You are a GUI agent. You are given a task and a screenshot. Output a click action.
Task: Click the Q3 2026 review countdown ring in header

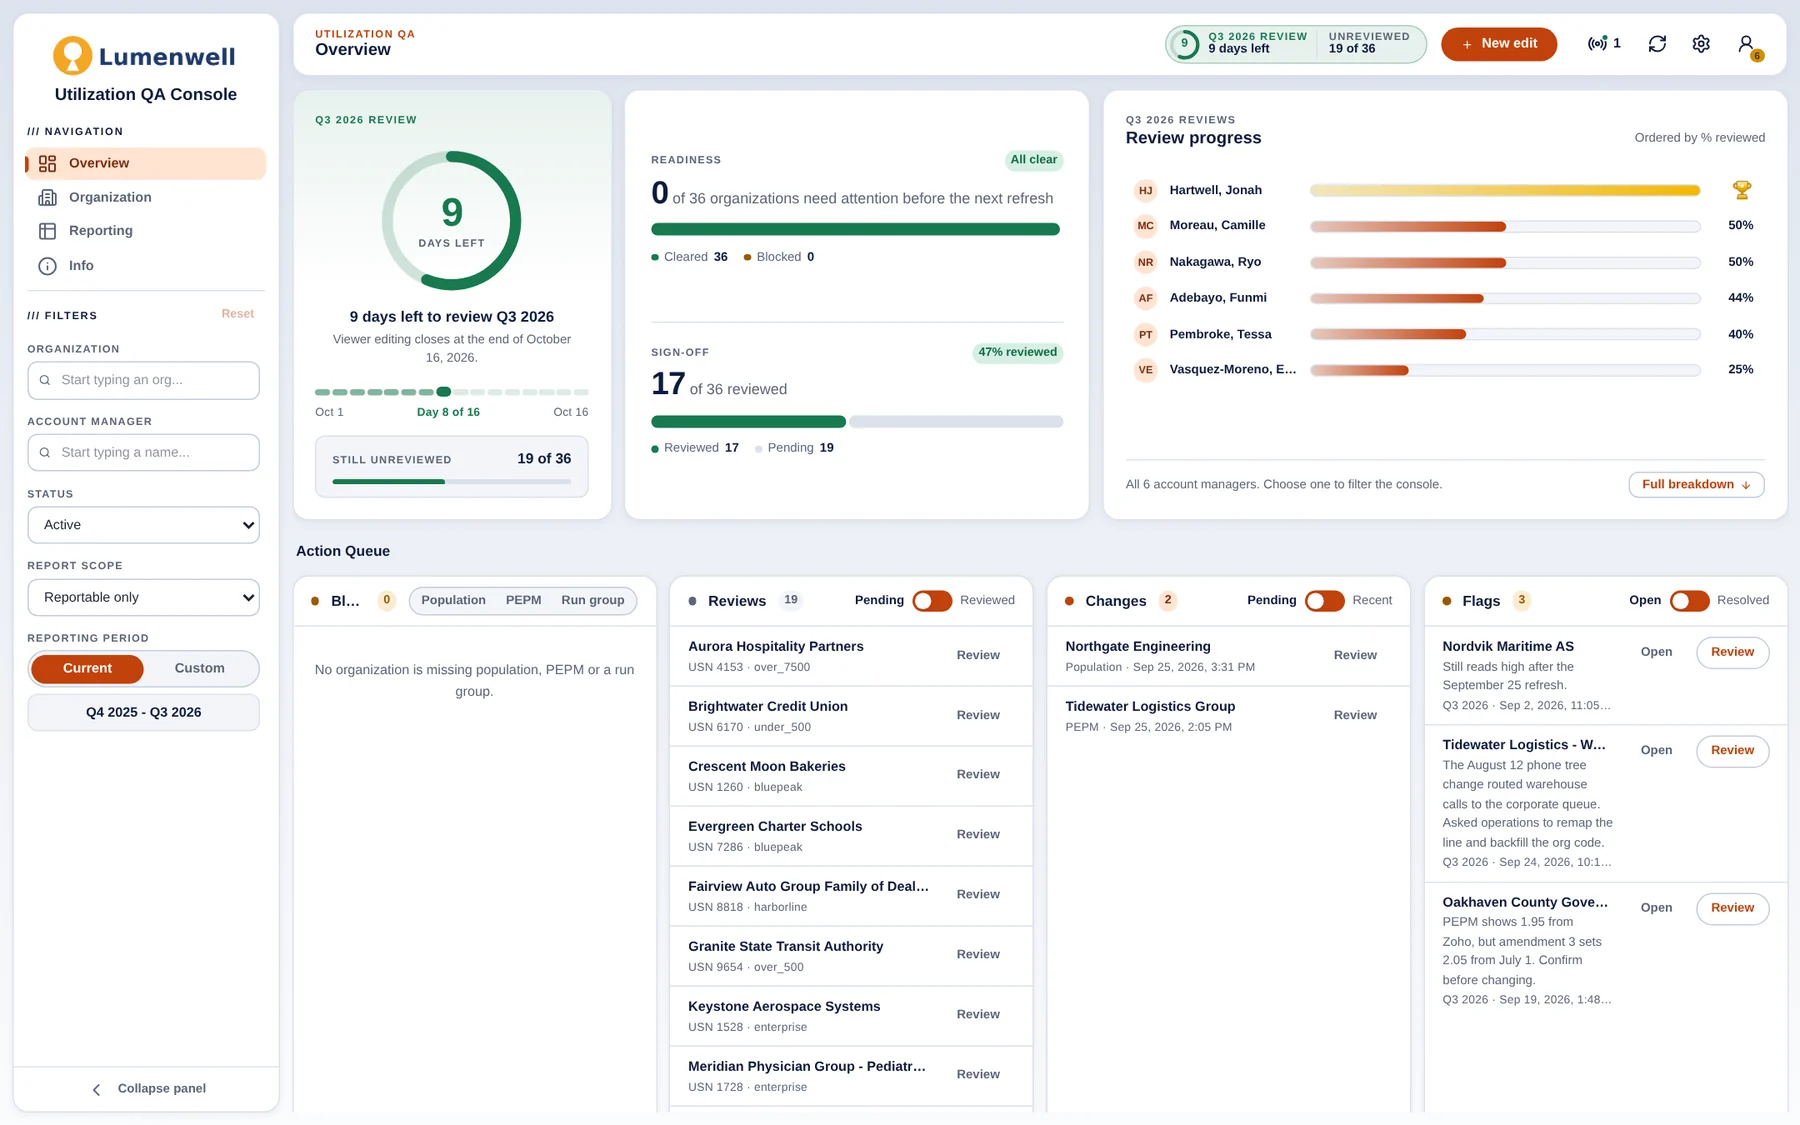click(1184, 44)
